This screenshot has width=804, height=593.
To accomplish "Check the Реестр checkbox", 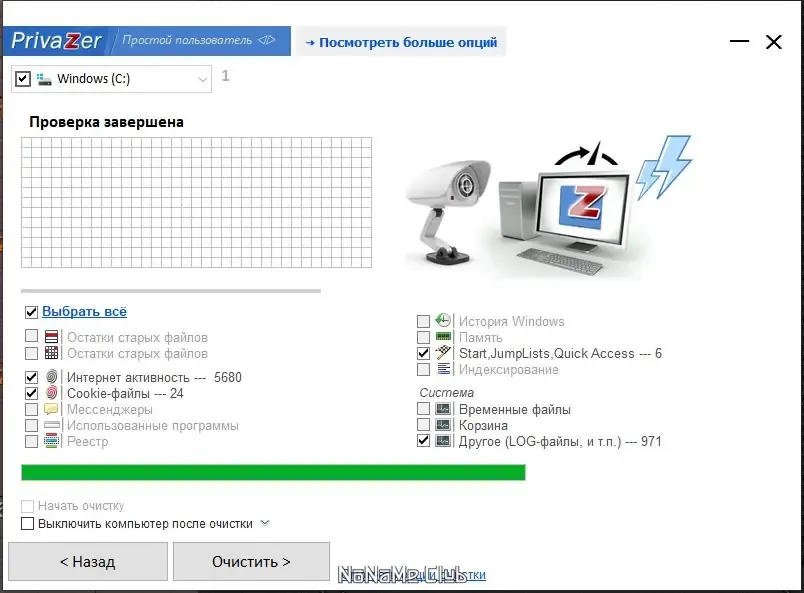I will pyautogui.click(x=31, y=441).
